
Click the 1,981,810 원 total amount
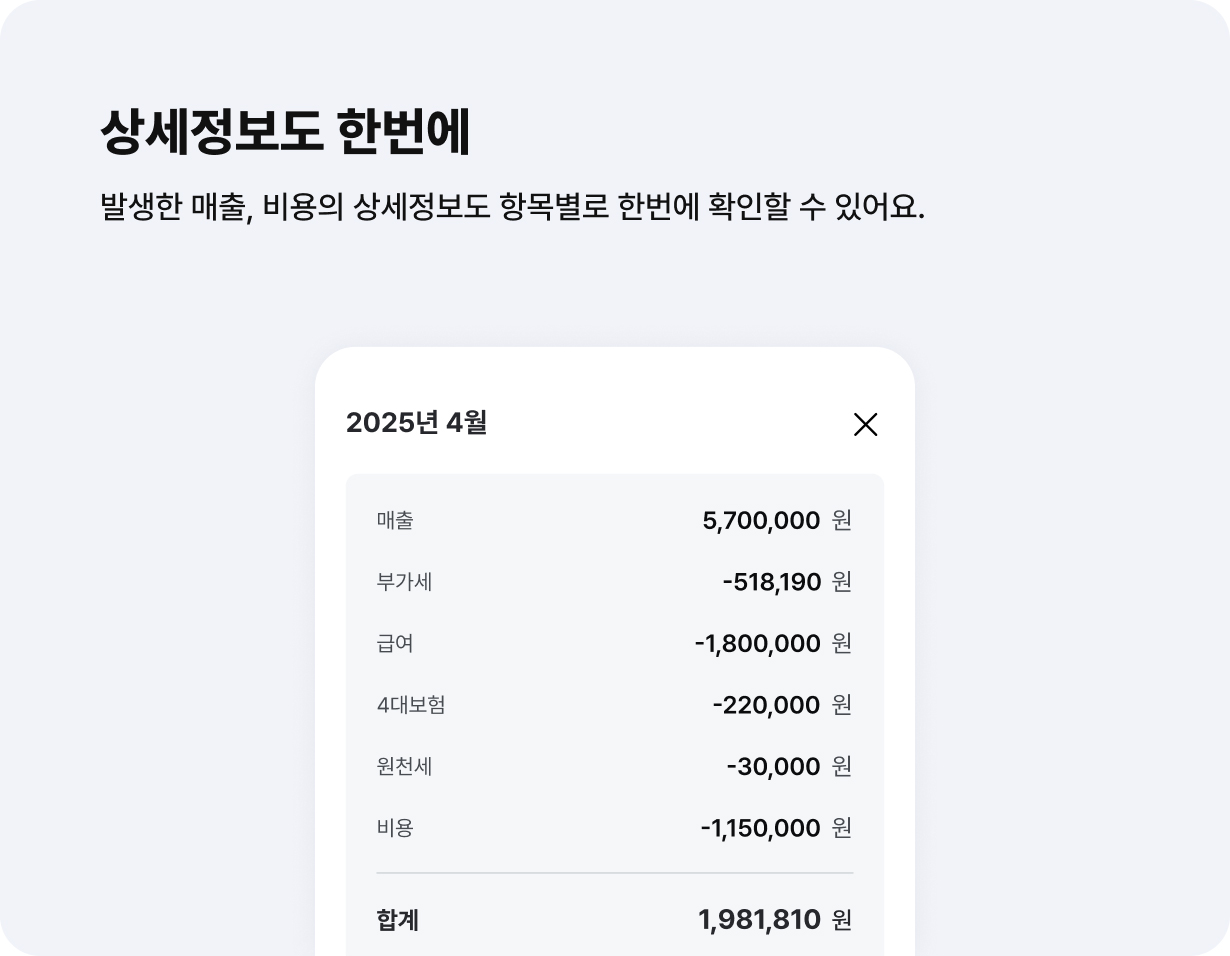click(775, 920)
